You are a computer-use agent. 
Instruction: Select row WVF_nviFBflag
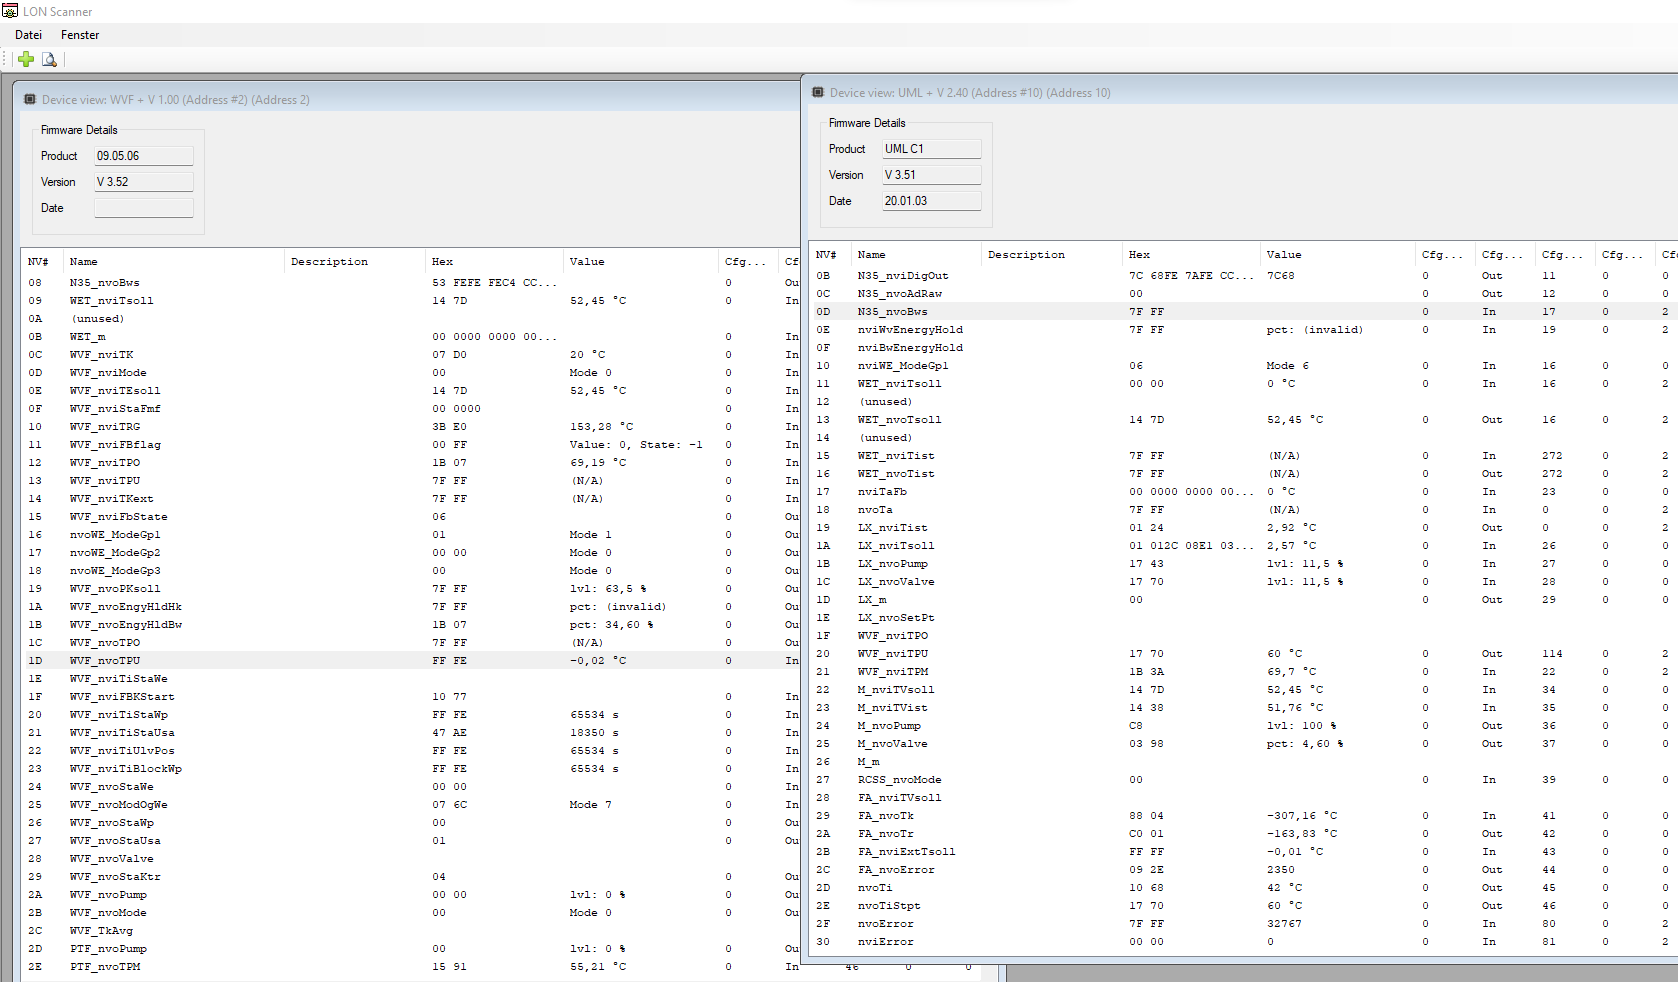coord(412,445)
